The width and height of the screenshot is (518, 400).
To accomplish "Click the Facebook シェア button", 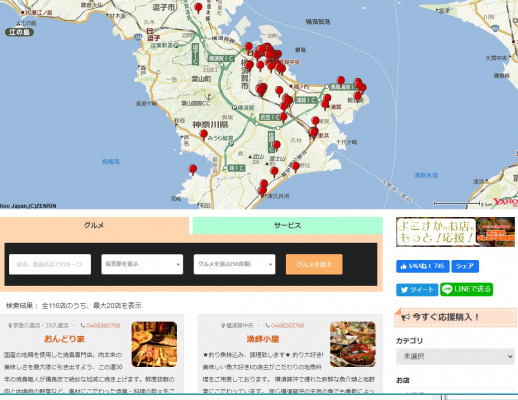I will [465, 266].
